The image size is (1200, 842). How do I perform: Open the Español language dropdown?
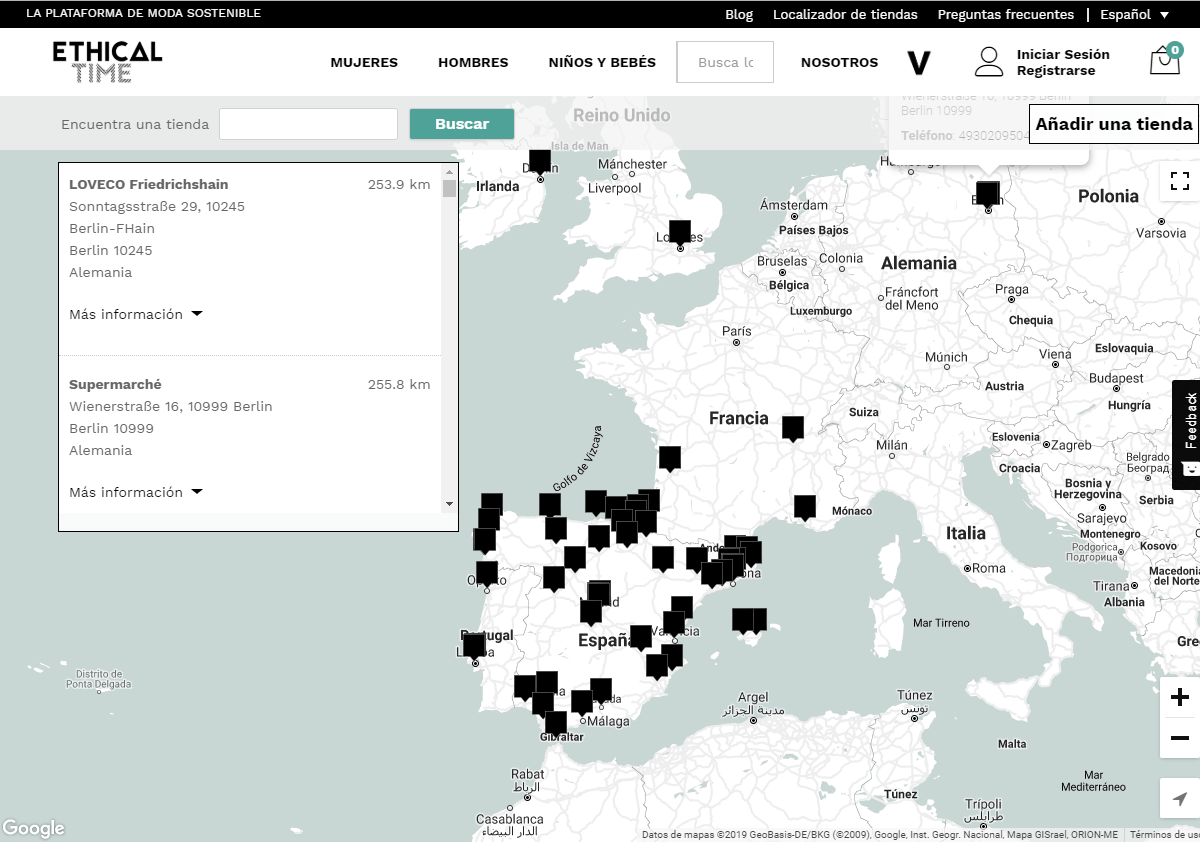pos(1134,14)
